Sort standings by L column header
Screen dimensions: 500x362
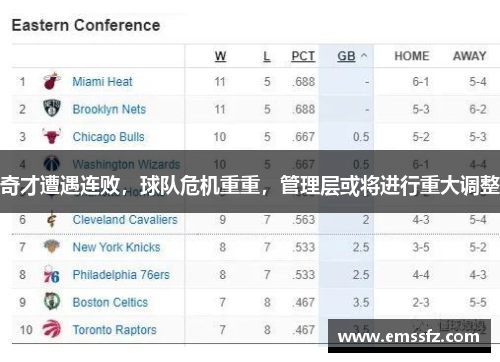coord(267,56)
